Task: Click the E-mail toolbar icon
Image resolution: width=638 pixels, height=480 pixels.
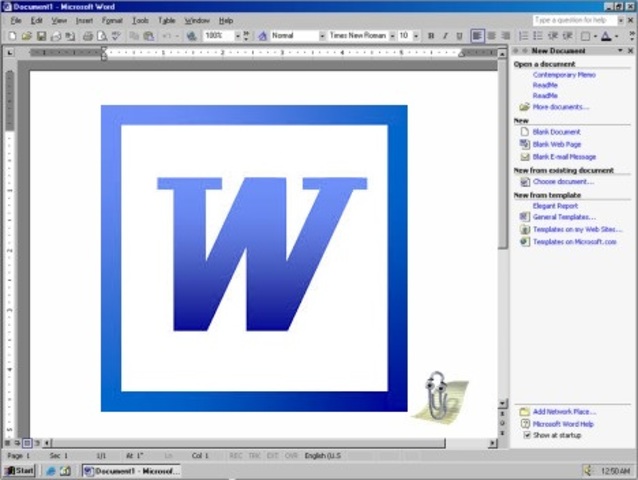Action: [x=56, y=36]
